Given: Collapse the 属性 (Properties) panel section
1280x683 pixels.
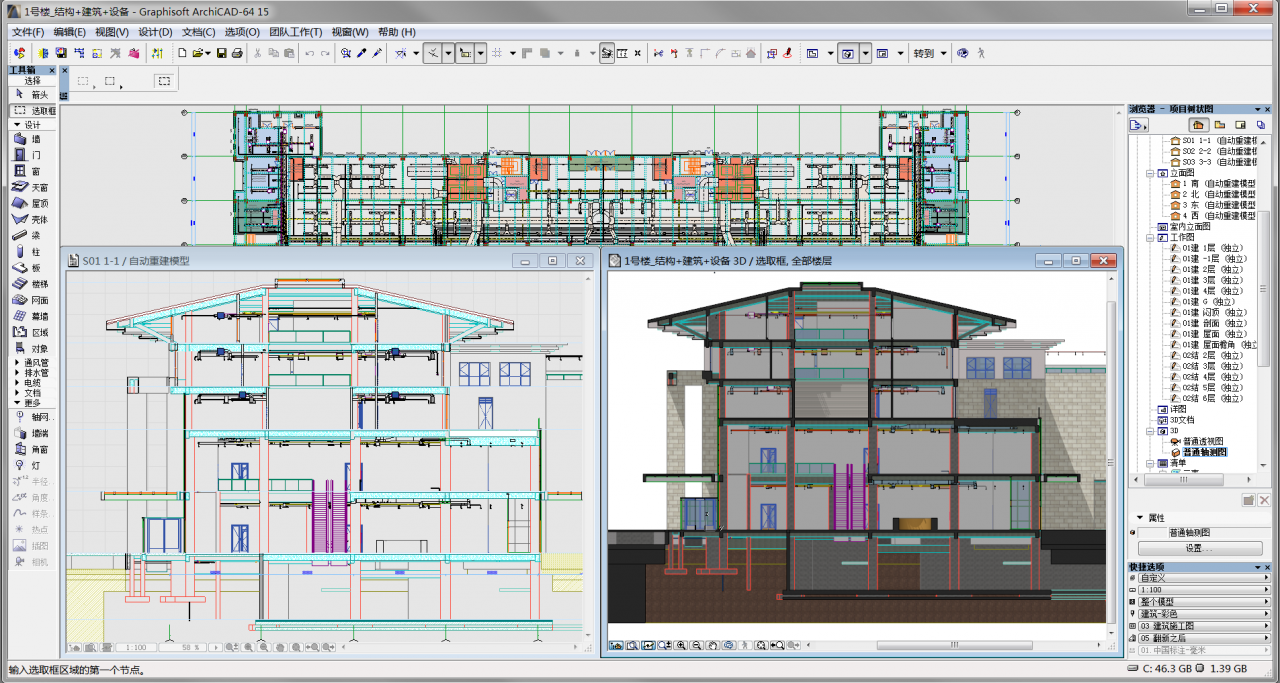Looking at the screenshot, I should click(x=1140, y=517).
